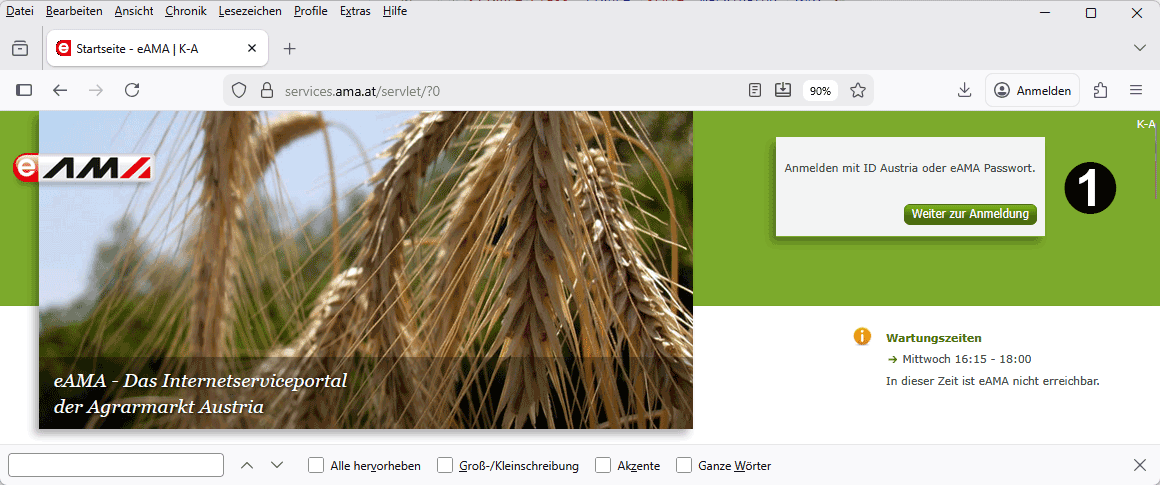Image resolution: width=1160 pixels, height=485 pixels.
Task: Open the extensions puzzle icon
Action: click(1101, 90)
